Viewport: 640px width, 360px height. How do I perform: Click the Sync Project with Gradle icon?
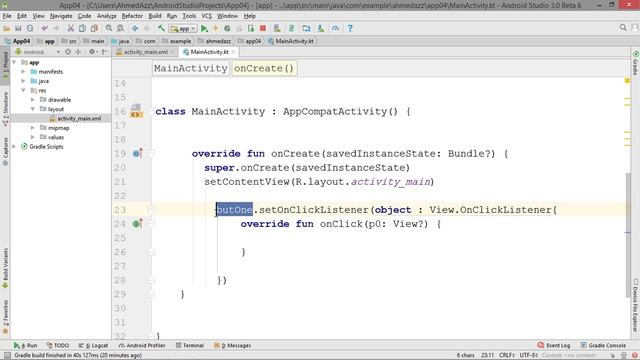point(291,29)
